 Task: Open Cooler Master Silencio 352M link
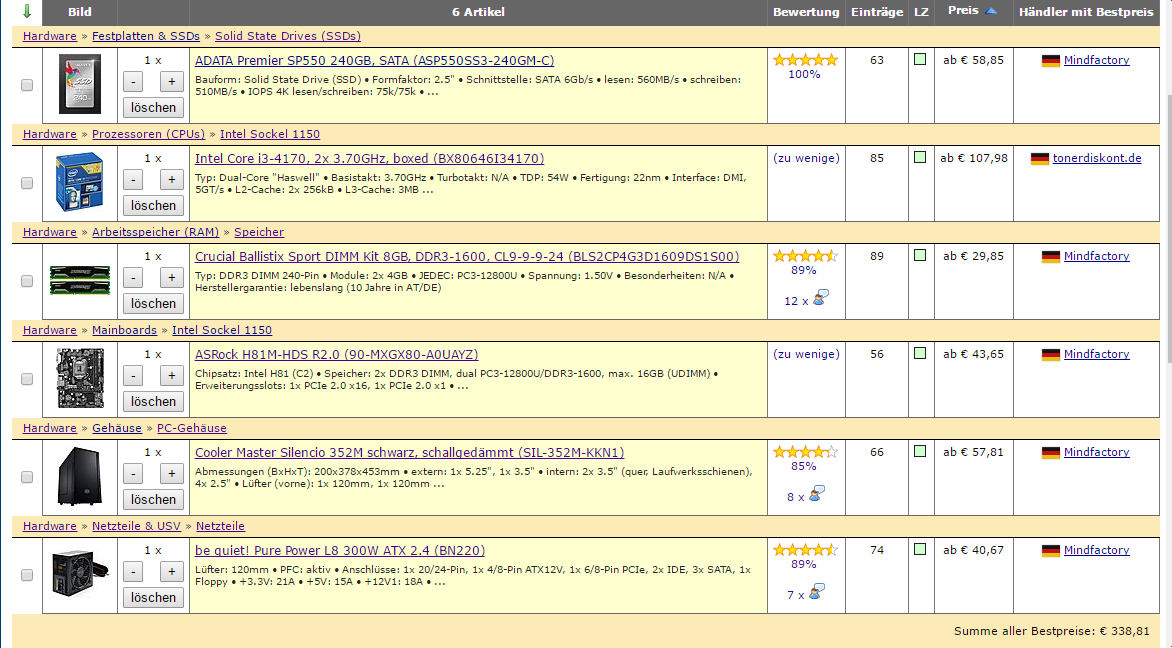410,452
